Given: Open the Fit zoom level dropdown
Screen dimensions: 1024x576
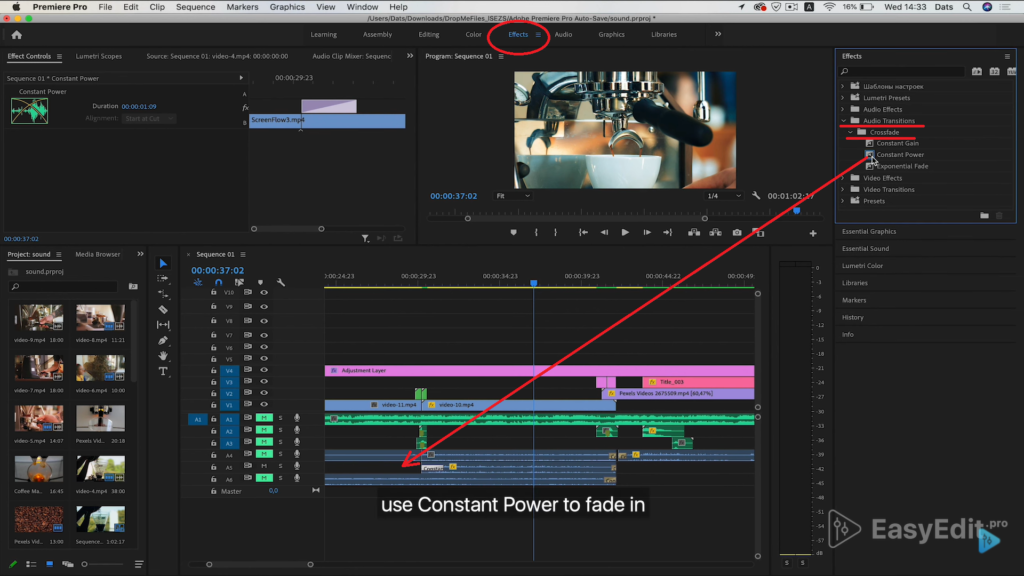Looking at the screenshot, I should pyautogui.click(x=513, y=196).
